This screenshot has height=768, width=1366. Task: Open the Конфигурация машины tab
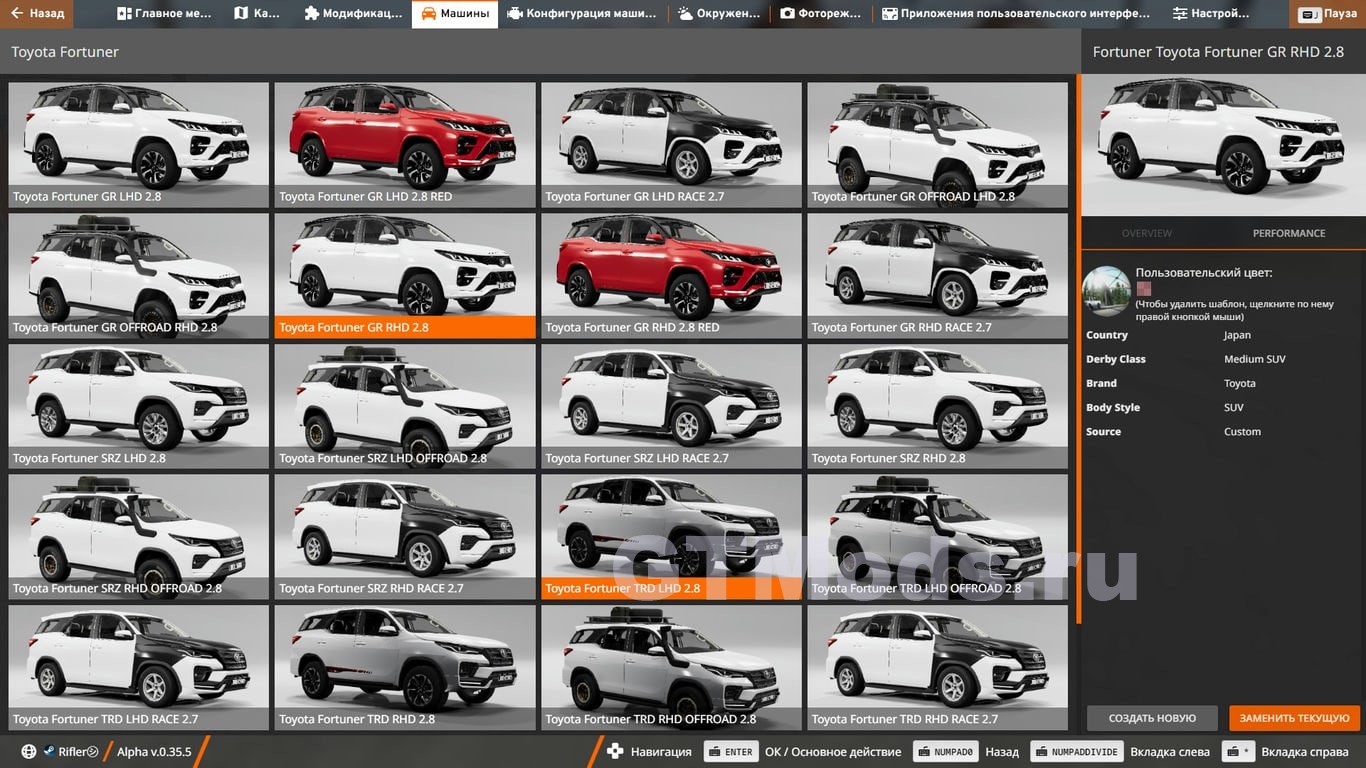tap(582, 14)
